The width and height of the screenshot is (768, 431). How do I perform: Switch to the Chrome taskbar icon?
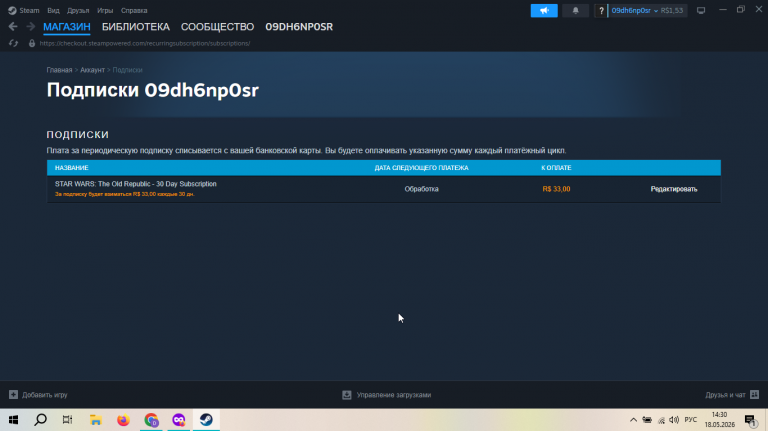(x=151, y=420)
